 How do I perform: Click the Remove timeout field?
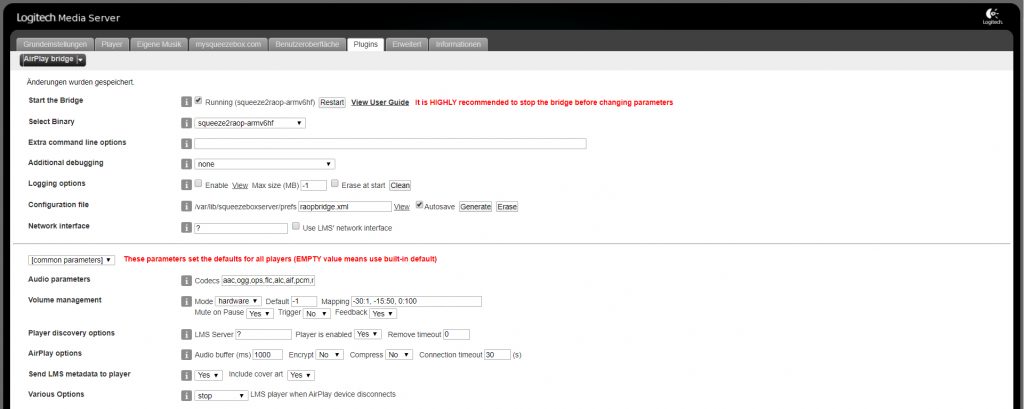pos(456,335)
